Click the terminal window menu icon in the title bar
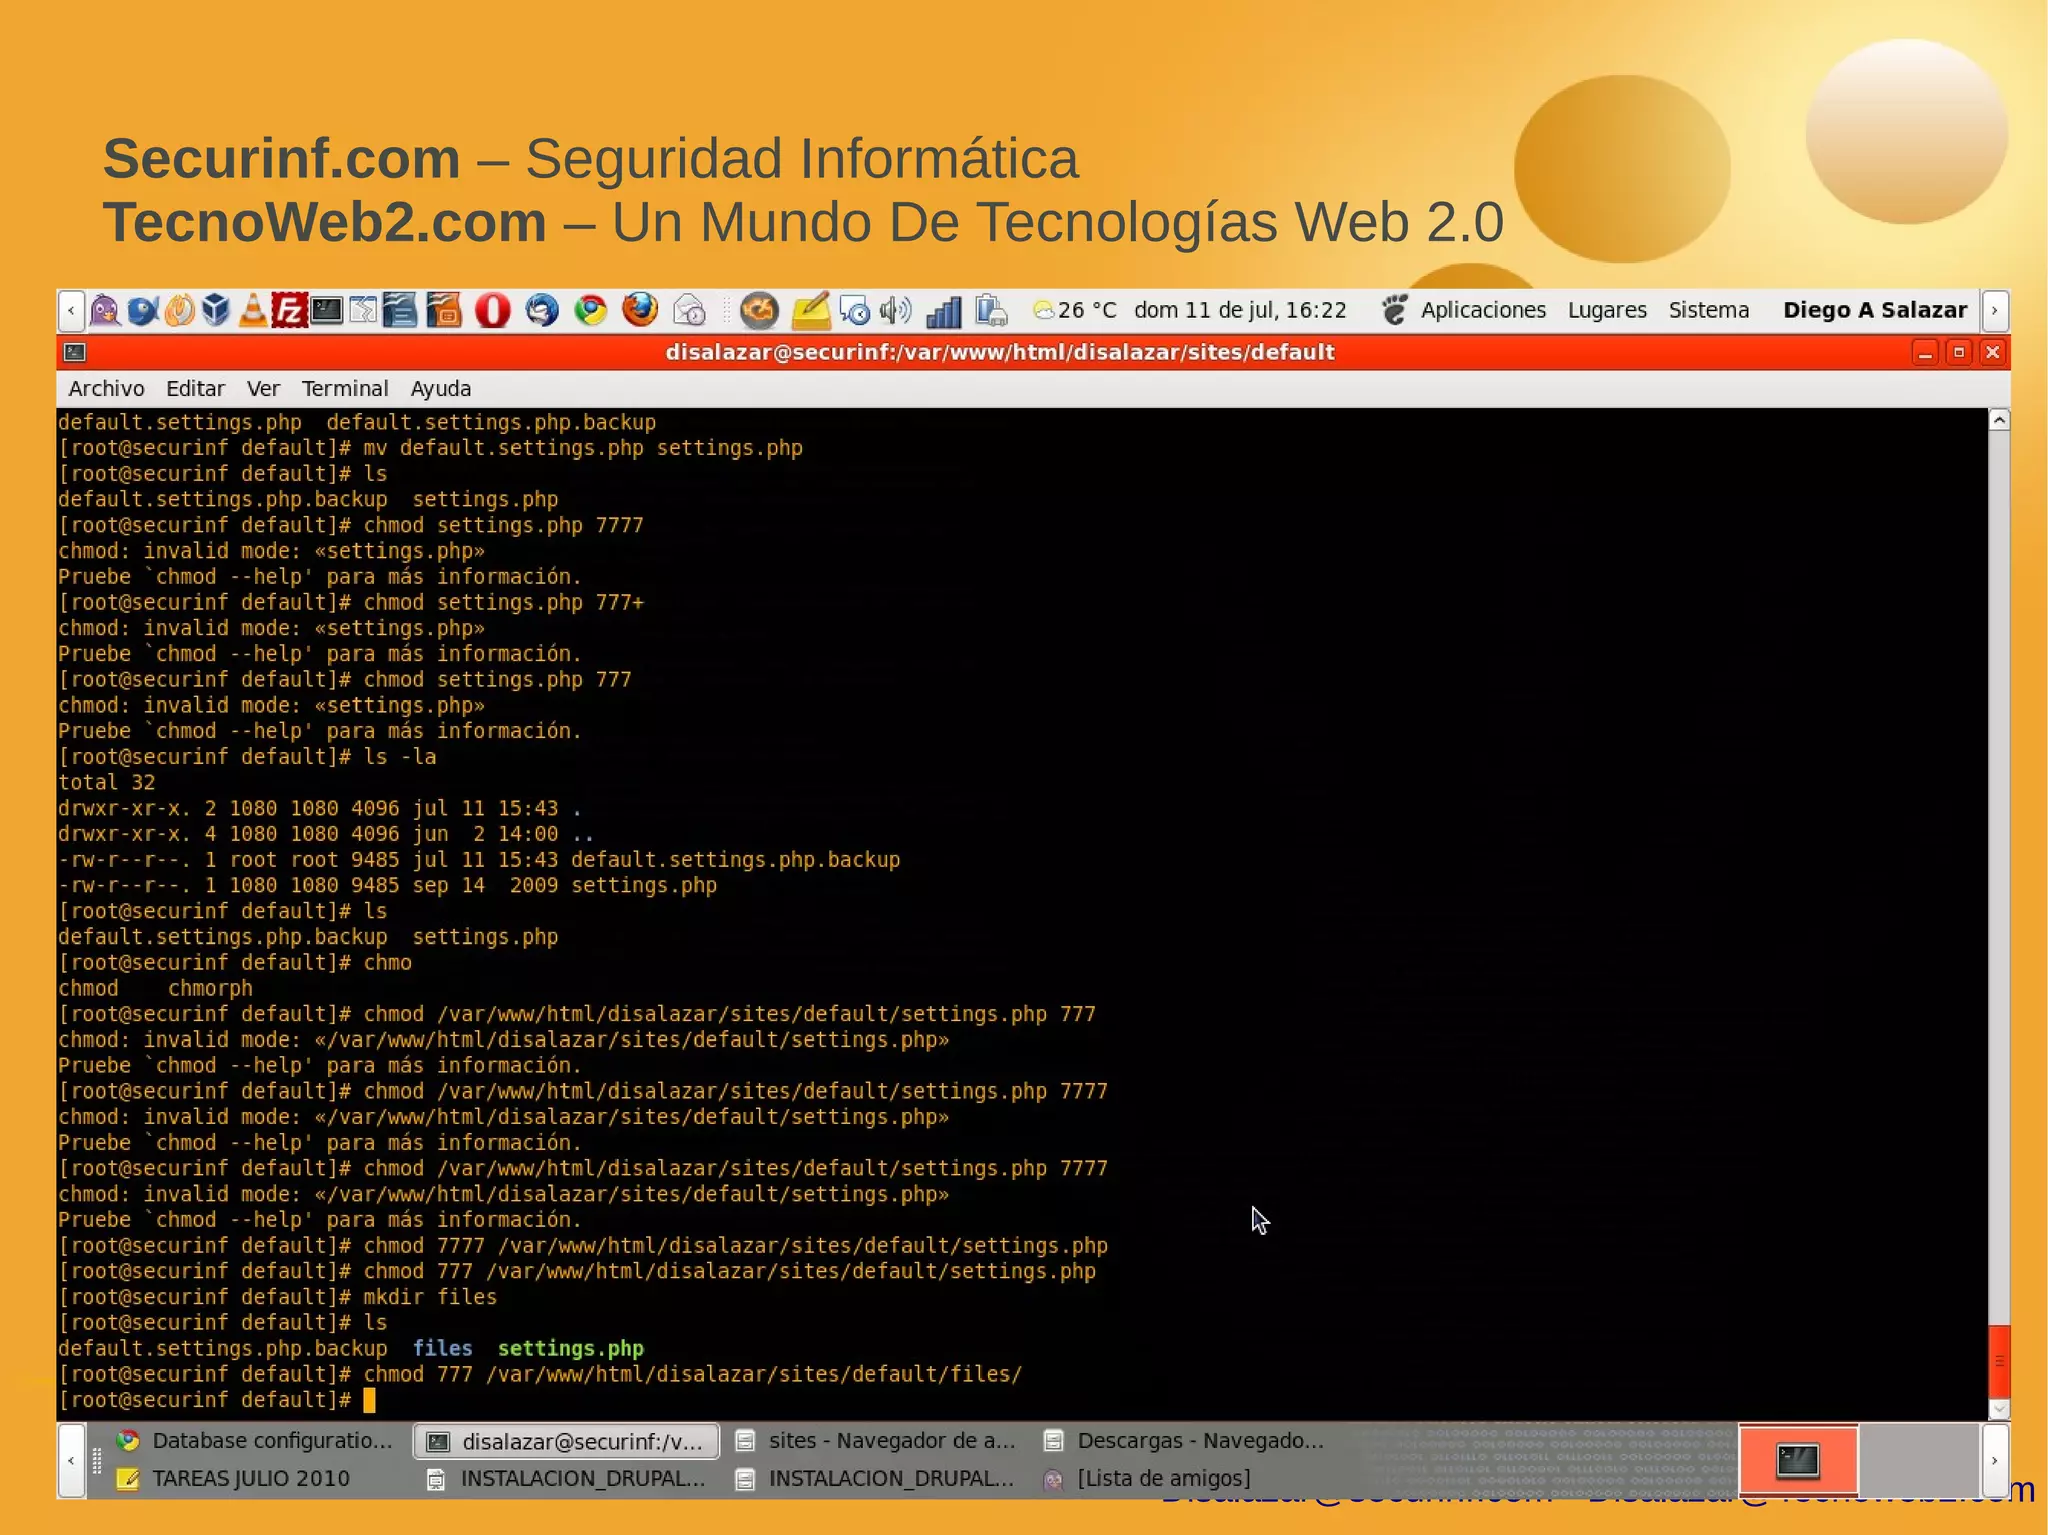This screenshot has height=1535, width=2048. [x=75, y=352]
